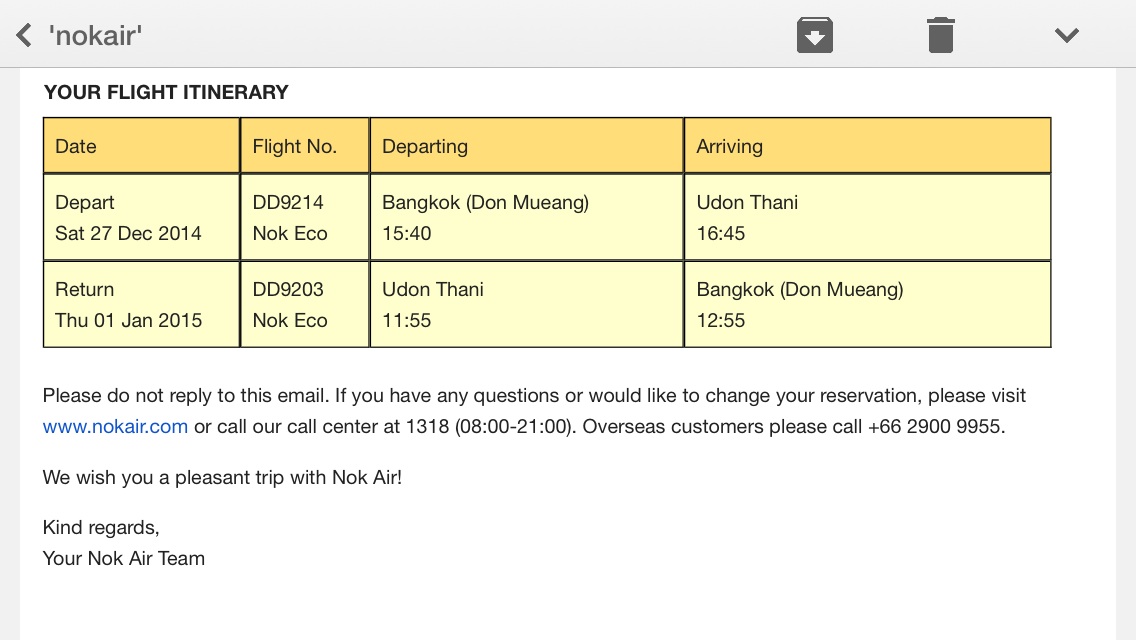Viewport: 1136px width, 640px height.
Task: Tap the YOUR FLIGHT ITINERARY heading
Action: [166, 92]
